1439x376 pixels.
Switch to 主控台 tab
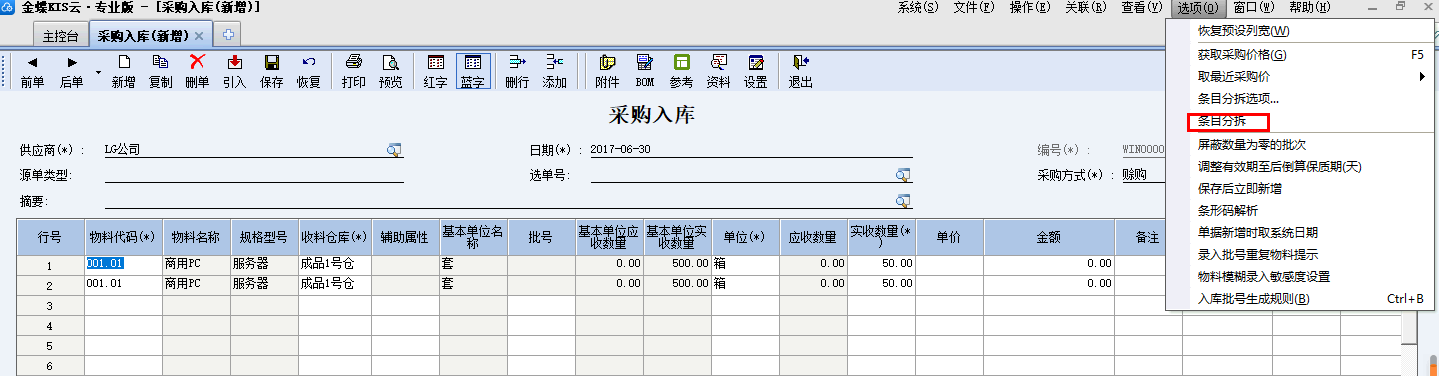point(61,35)
